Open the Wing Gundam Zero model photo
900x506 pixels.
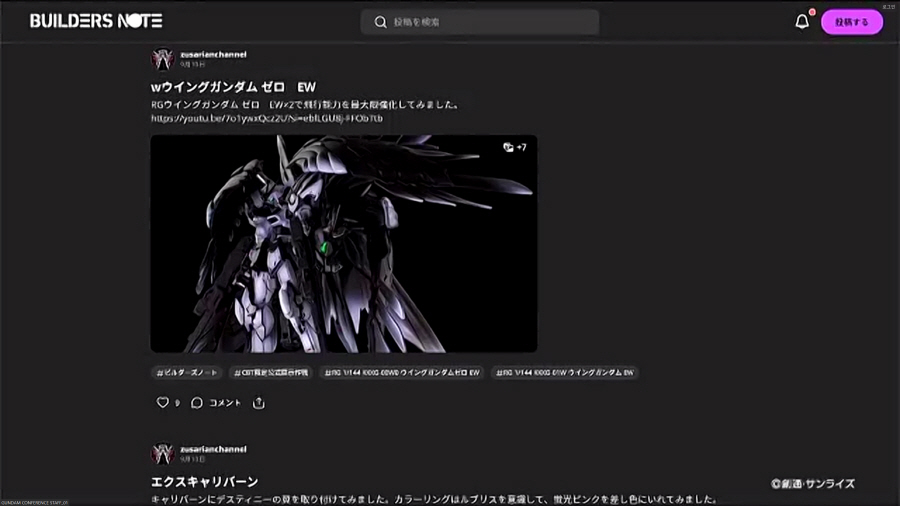coord(344,244)
